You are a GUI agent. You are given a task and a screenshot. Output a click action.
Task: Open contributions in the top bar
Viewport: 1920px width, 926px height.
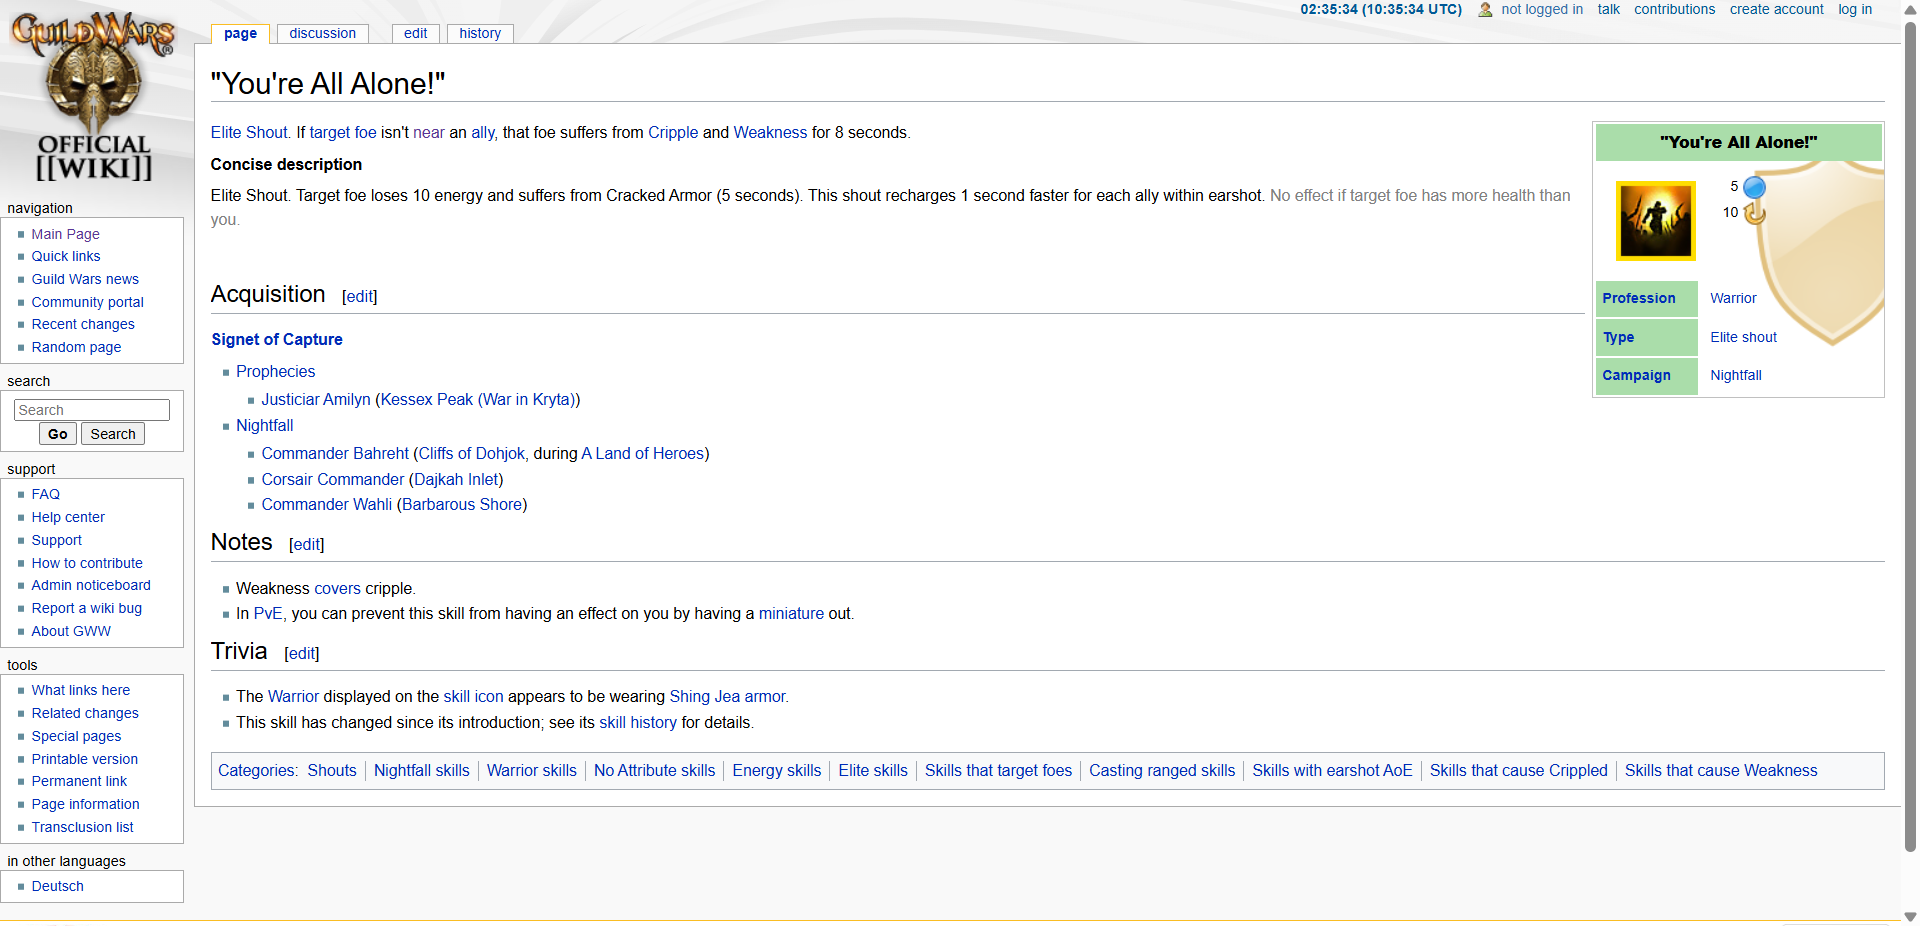1674,9
